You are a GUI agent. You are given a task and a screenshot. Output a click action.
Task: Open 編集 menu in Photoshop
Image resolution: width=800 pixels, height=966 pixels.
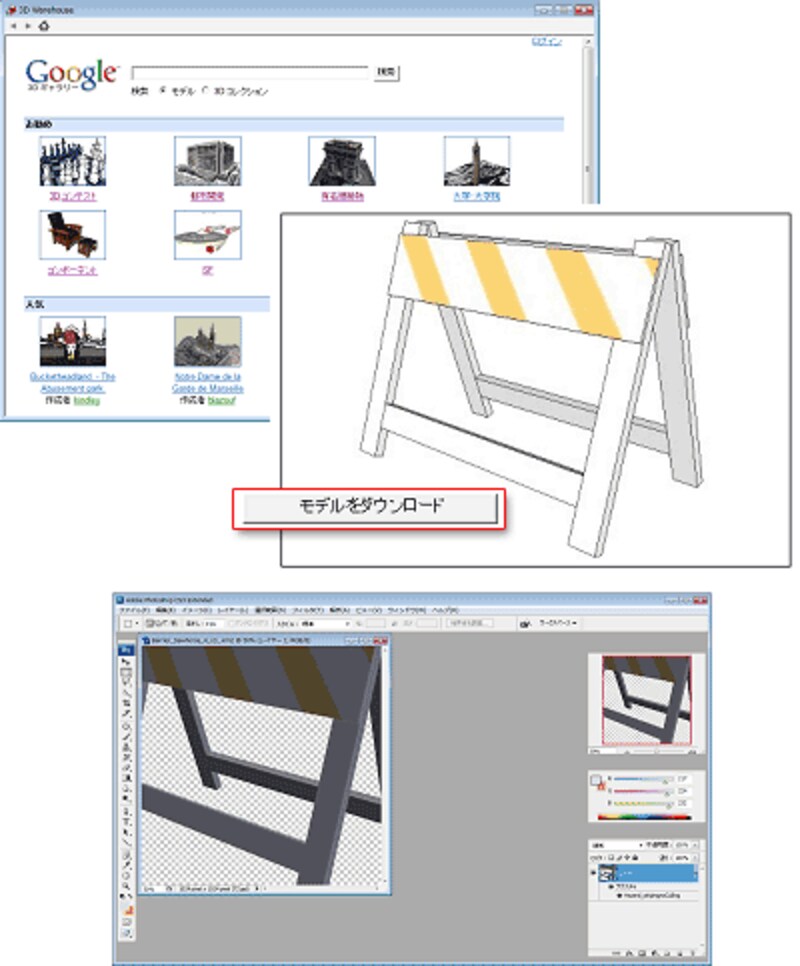click(165, 610)
